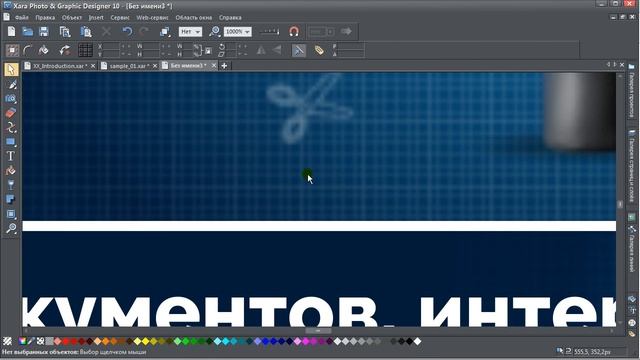Undo the last action
Image resolution: width=640 pixels, height=360 pixels.
click(x=127, y=31)
